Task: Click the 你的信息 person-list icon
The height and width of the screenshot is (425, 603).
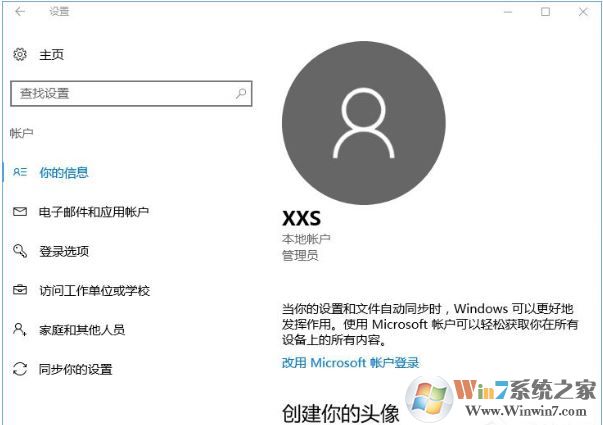Action: (20, 172)
